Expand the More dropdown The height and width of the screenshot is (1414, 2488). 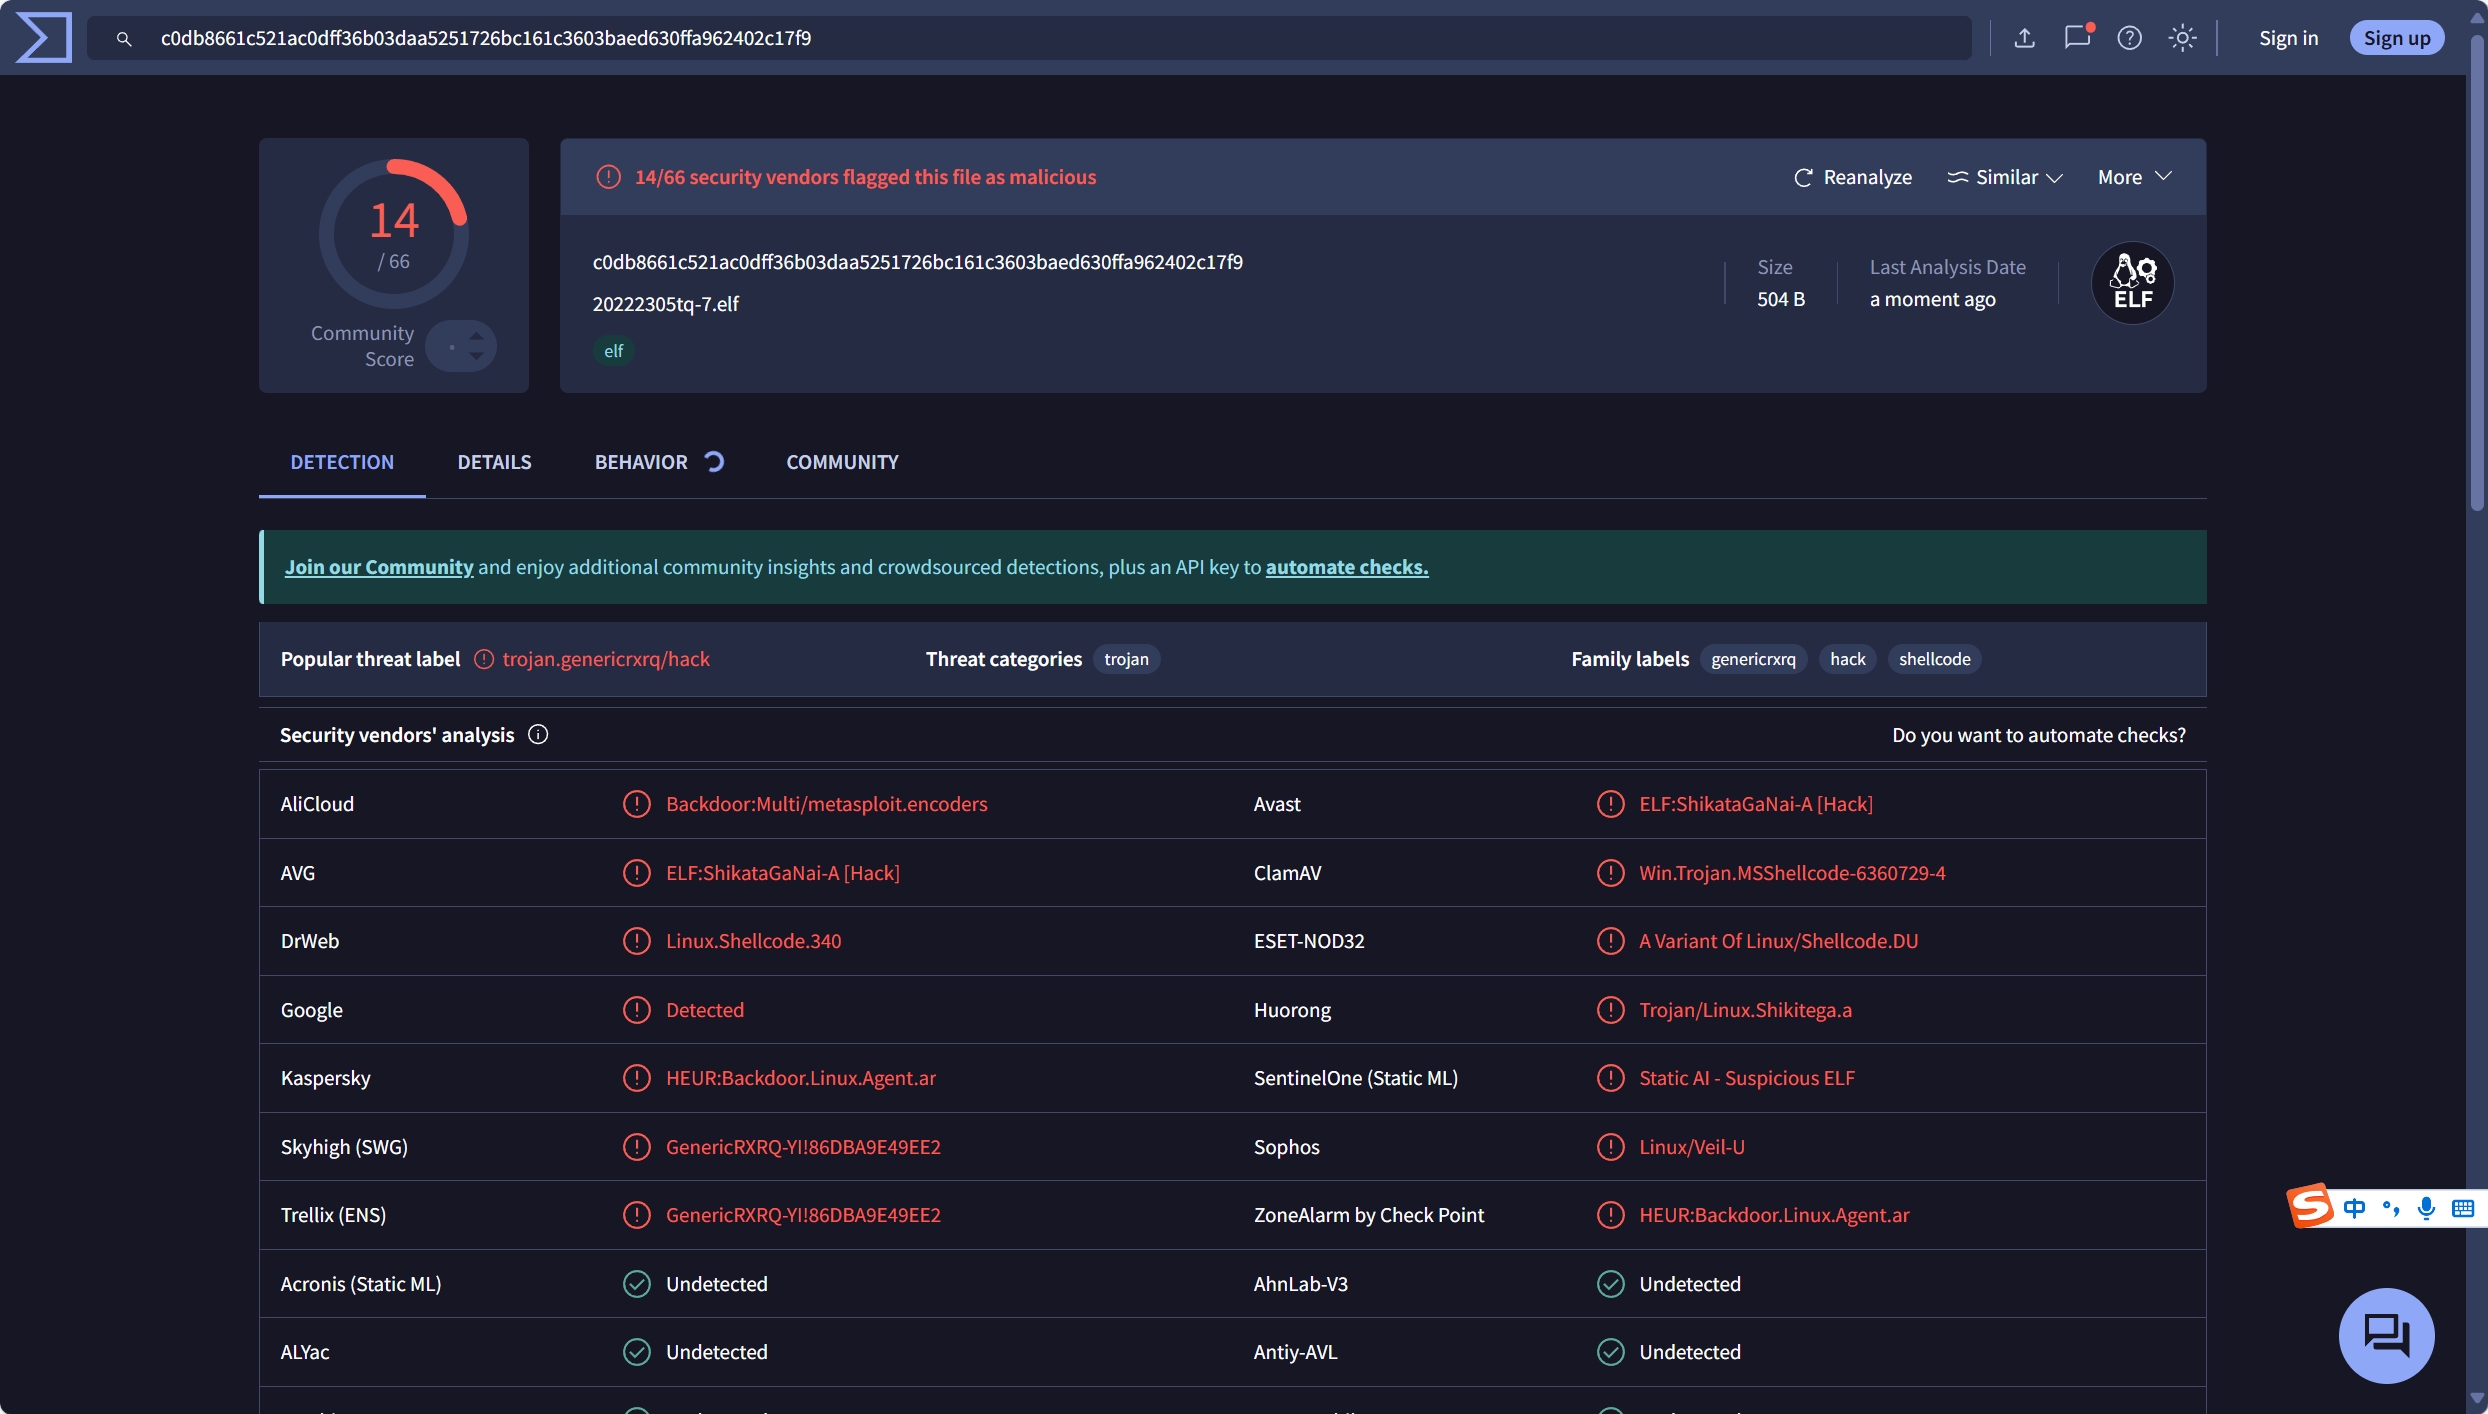click(x=2135, y=177)
